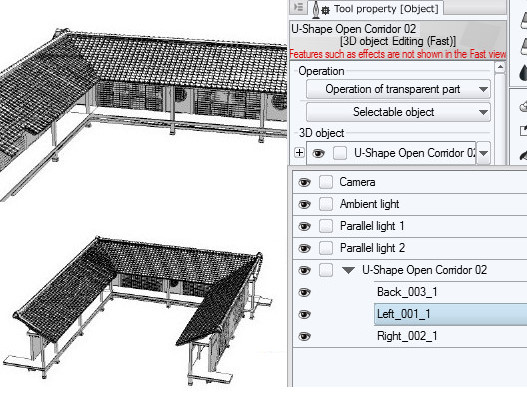Click the panel menu icon beside Tool property tab
The image size is (527, 397).
tap(298, 7)
